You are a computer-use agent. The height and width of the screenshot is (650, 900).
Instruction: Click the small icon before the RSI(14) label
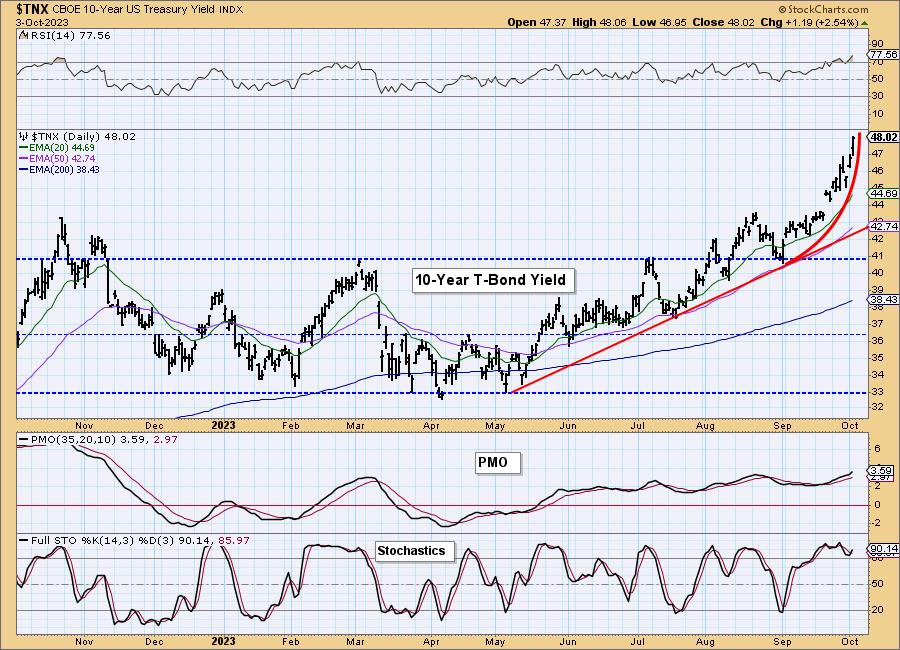pyautogui.click(x=23, y=35)
